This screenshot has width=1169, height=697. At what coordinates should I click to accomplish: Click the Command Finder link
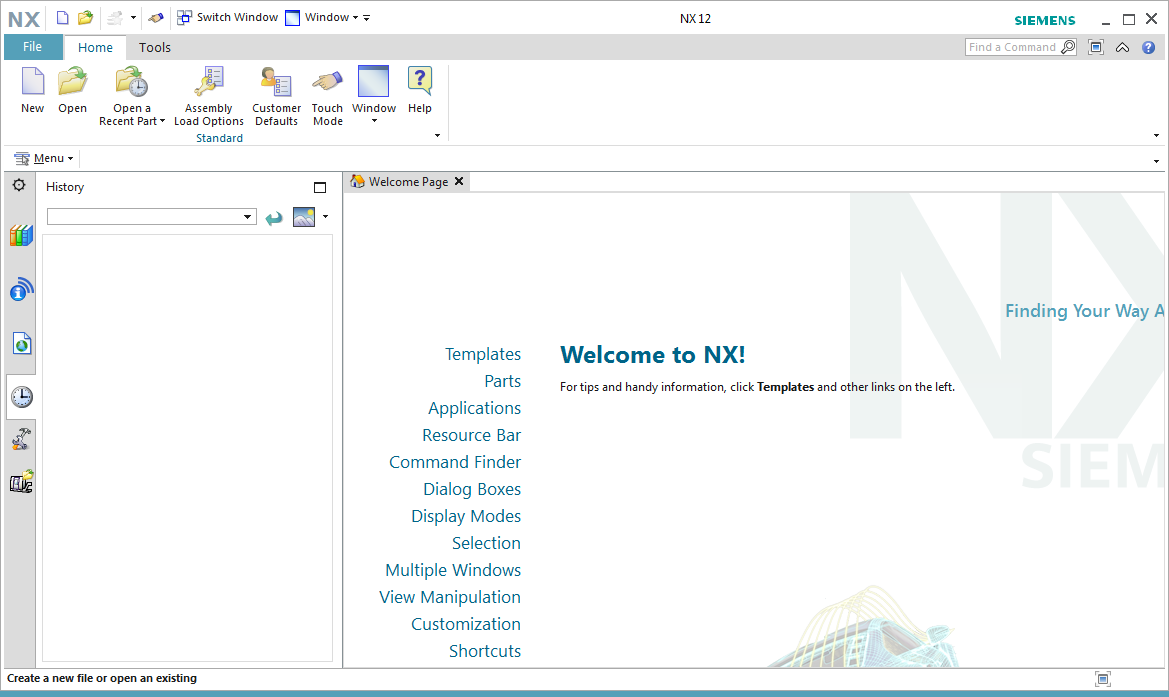[x=455, y=462]
